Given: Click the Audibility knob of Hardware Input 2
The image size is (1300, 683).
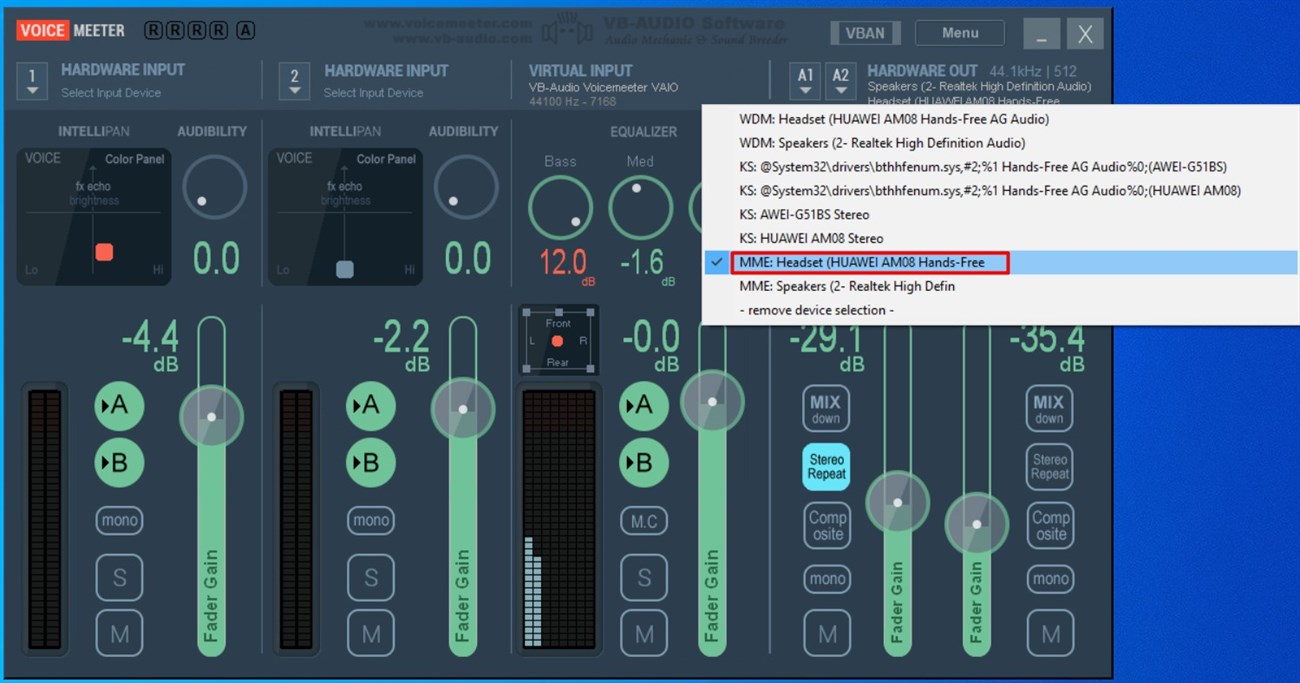Looking at the screenshot, I should click(466, 187).
